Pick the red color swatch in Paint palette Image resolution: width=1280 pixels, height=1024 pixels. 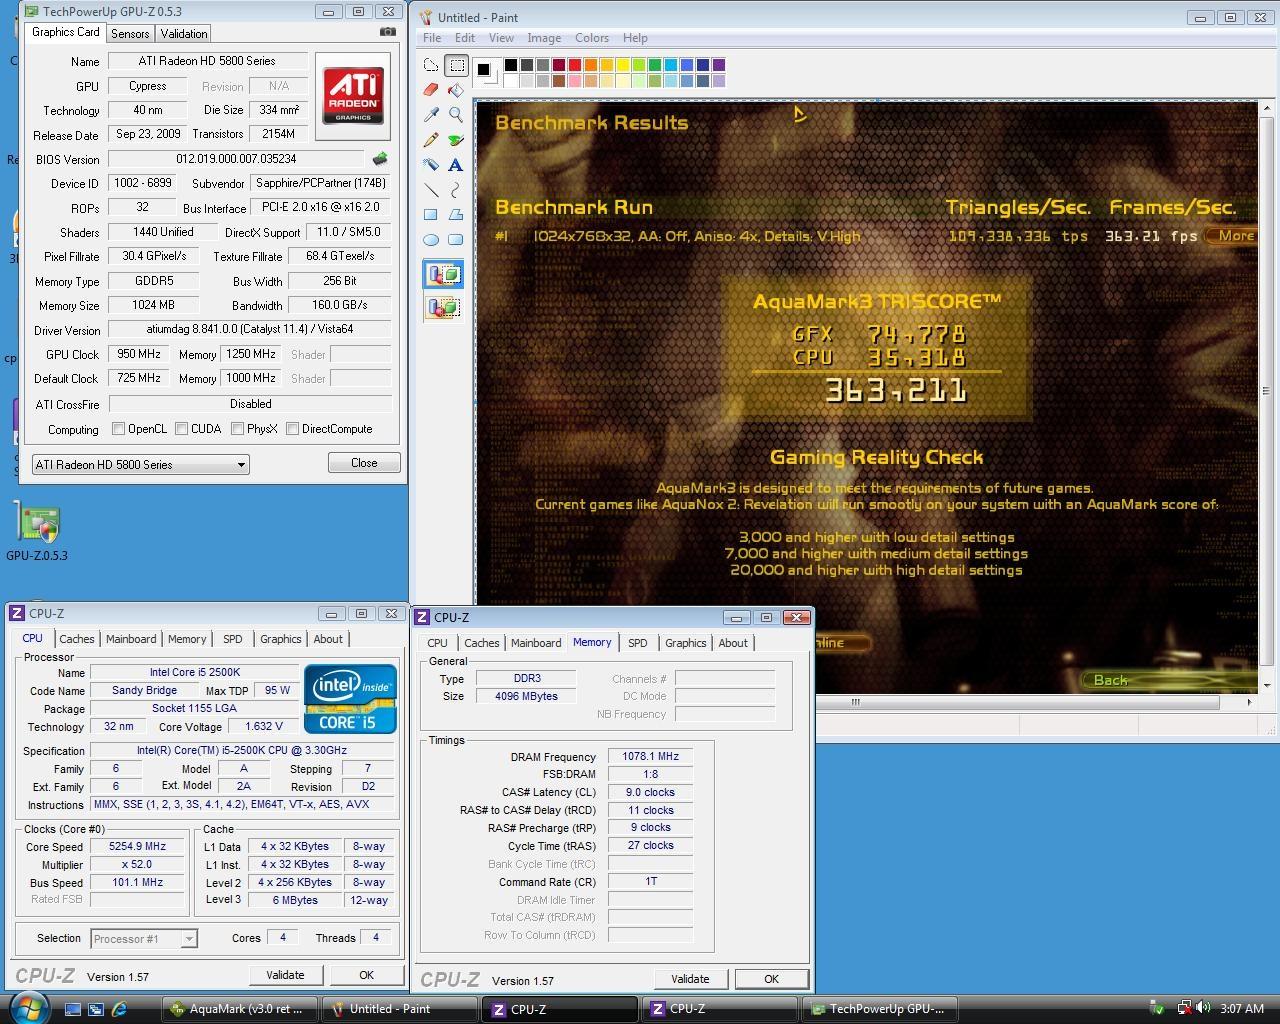[x=575, y=65]
